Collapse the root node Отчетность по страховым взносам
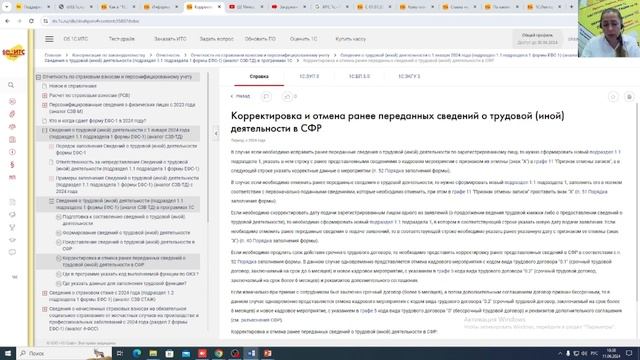Viewport: 640px width, 360px height. pos(38,77)
